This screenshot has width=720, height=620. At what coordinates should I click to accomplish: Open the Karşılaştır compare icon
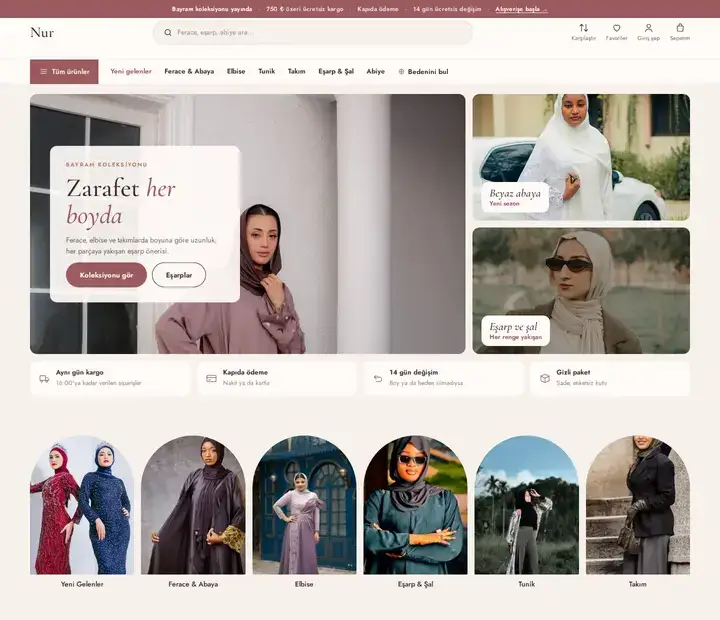(x=584, y=28)
